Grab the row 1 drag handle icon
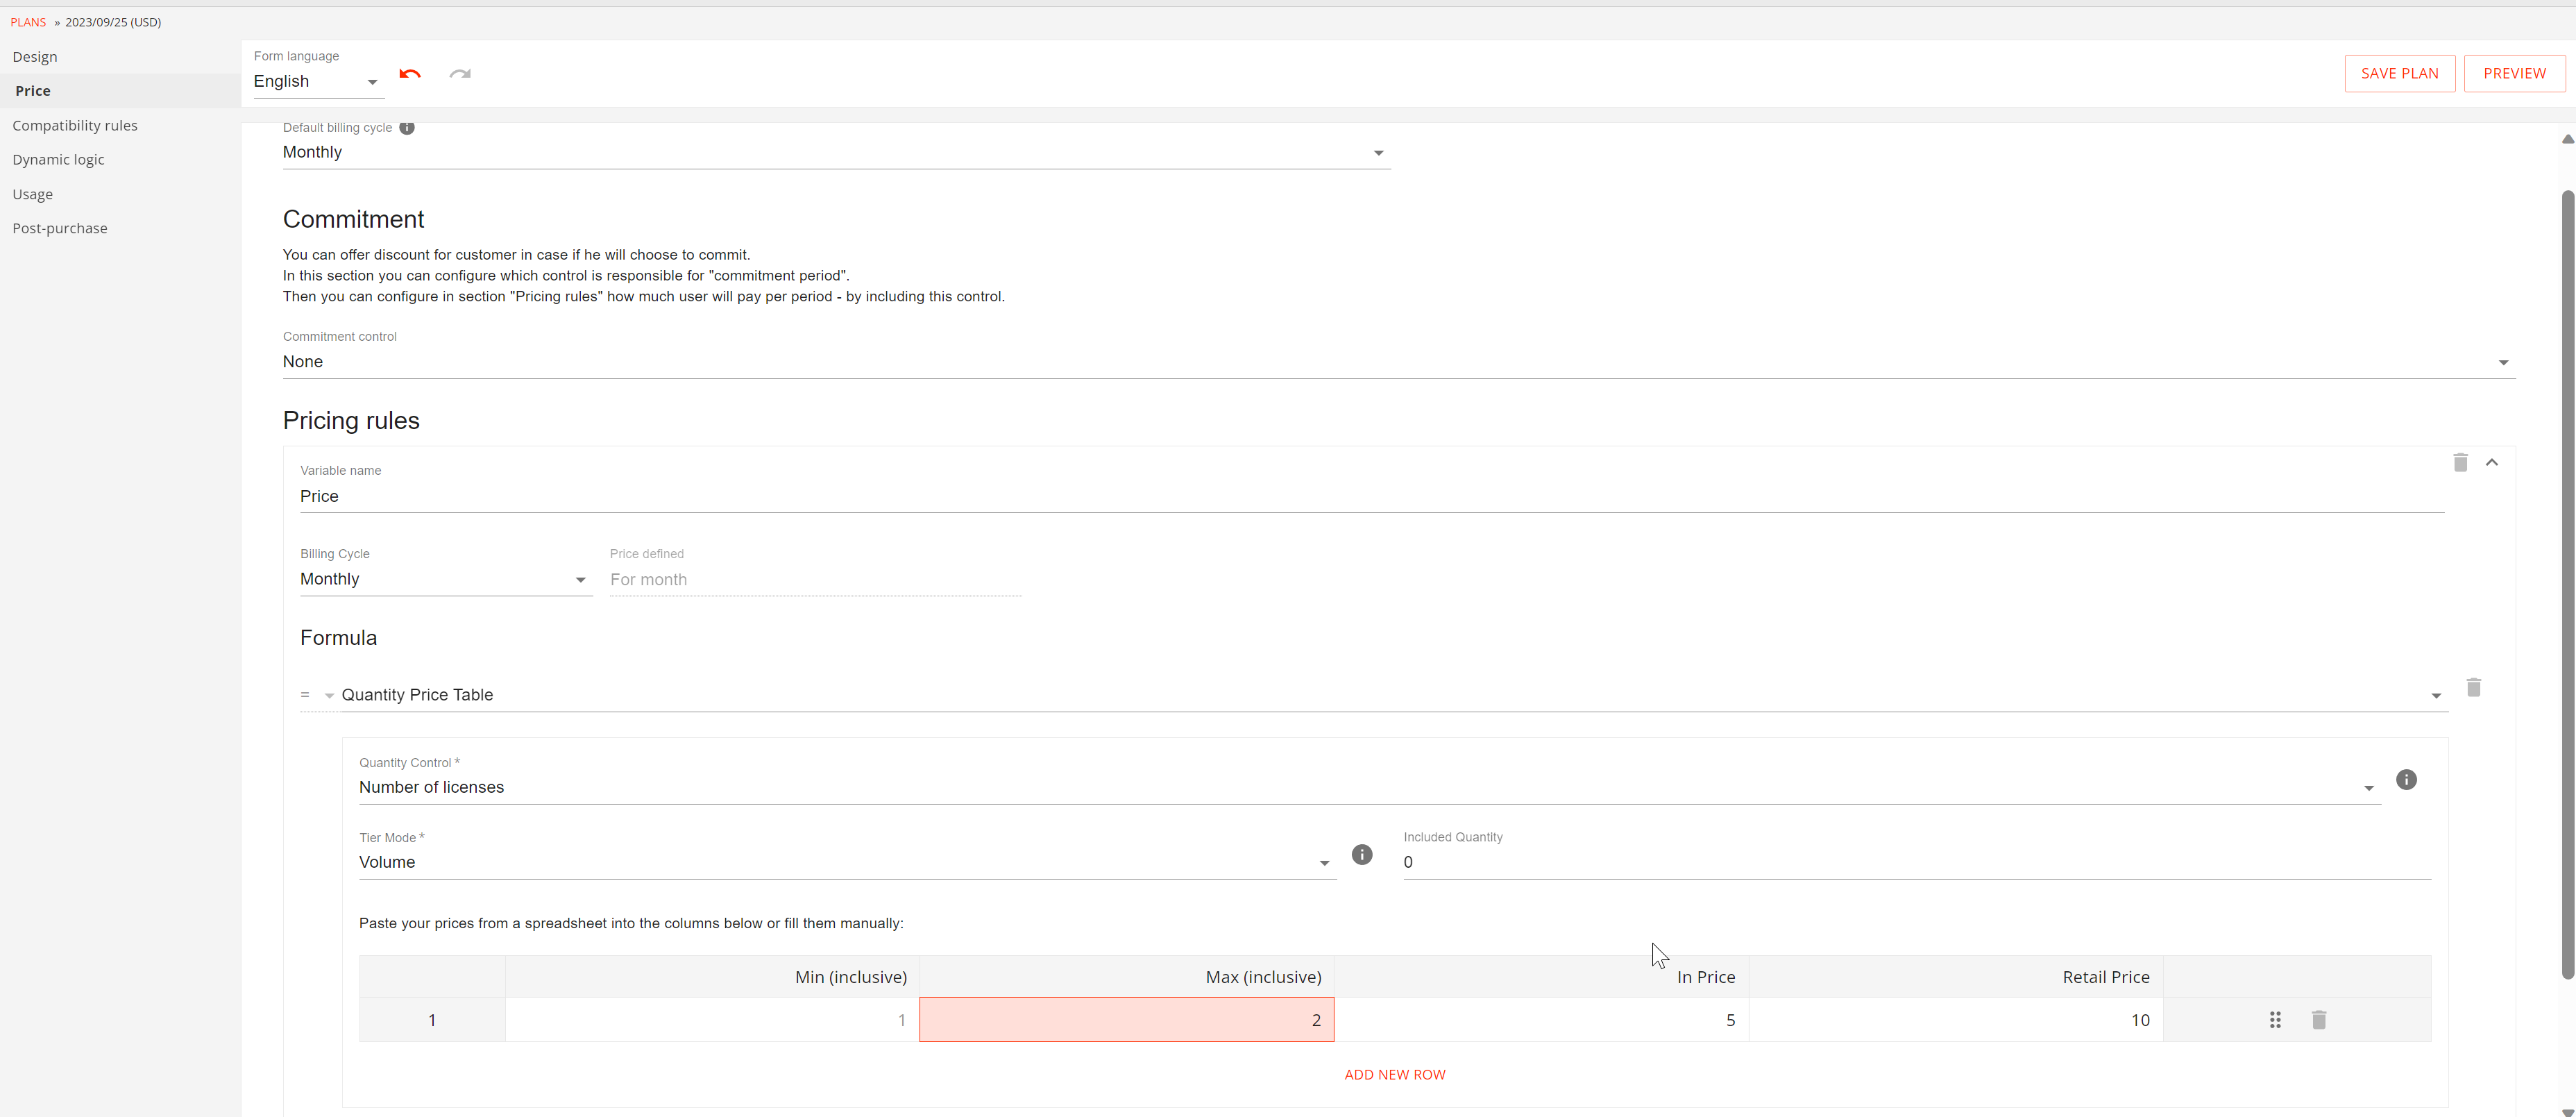This screenshot has width=2576, height=1117. pyautogui.click(x=2275, y=1020)
